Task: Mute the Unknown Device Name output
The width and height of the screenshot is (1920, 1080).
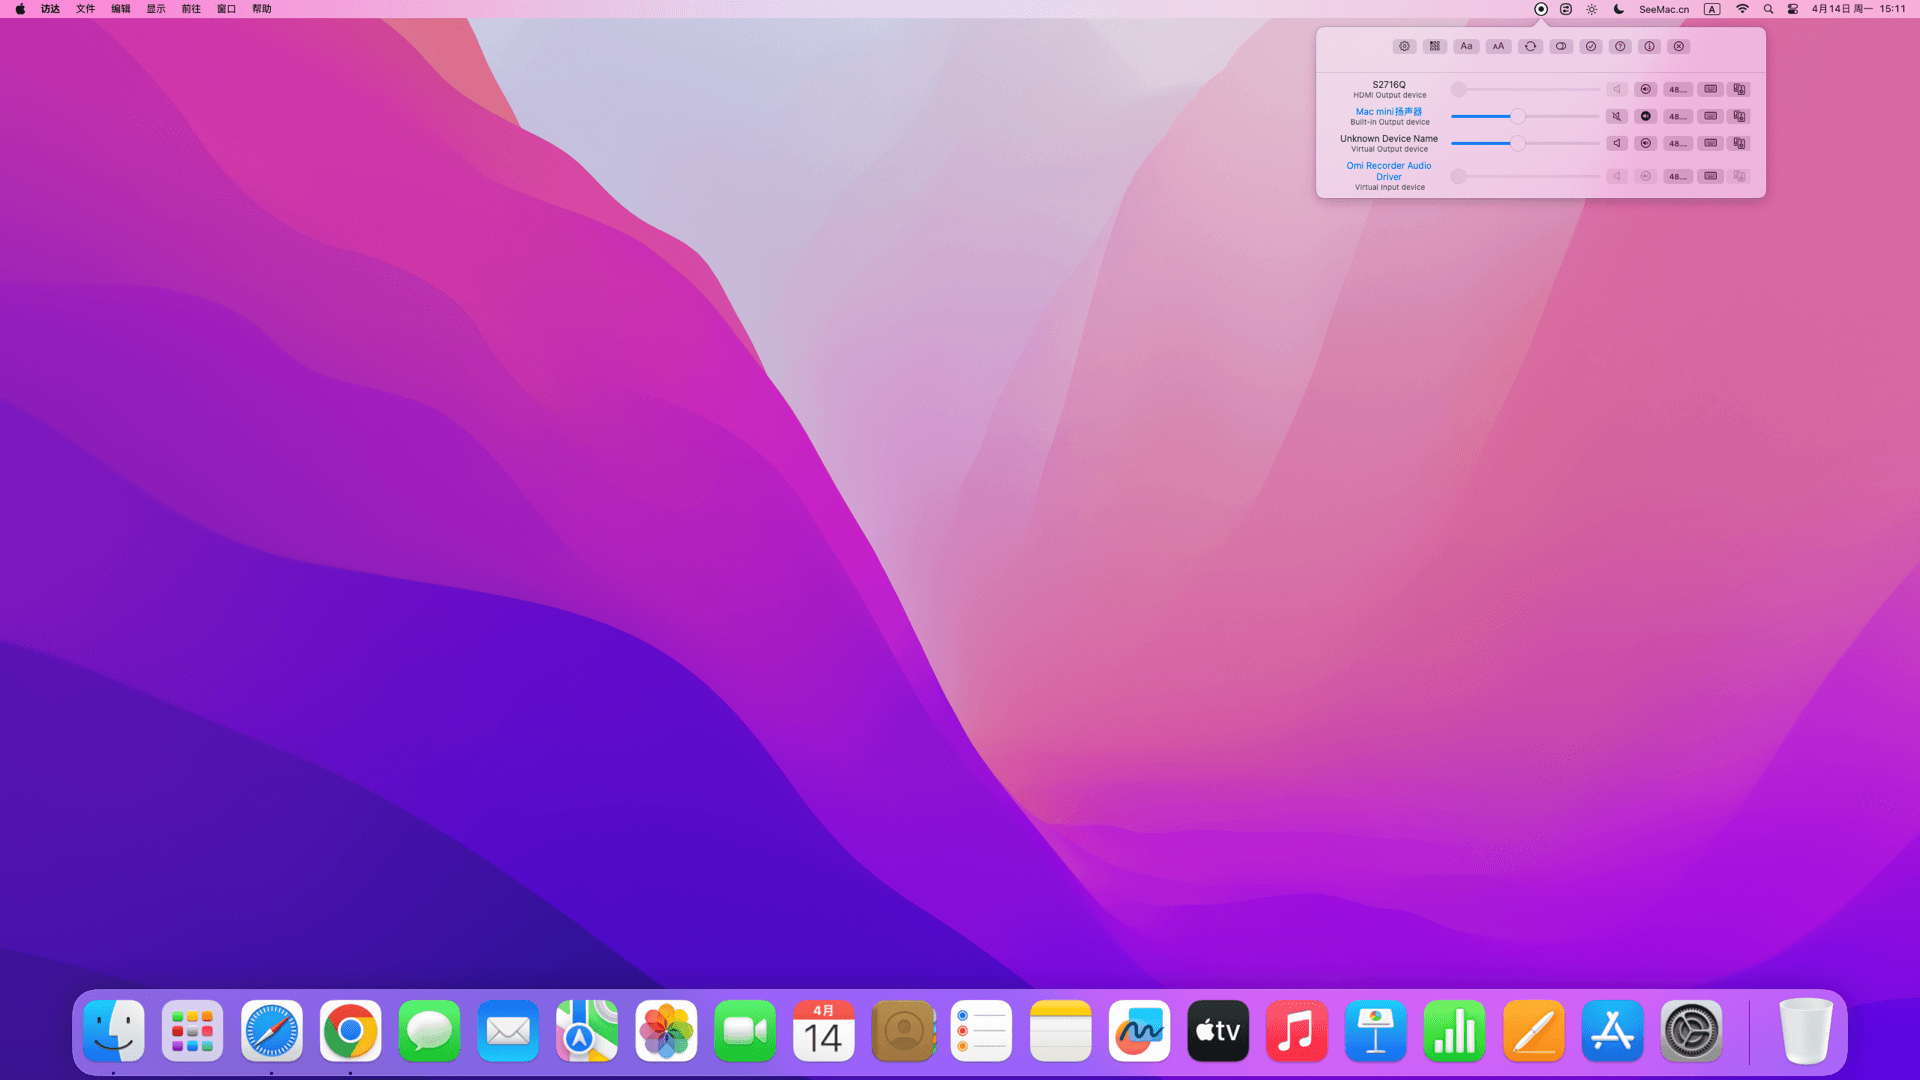Action: 1617,143
